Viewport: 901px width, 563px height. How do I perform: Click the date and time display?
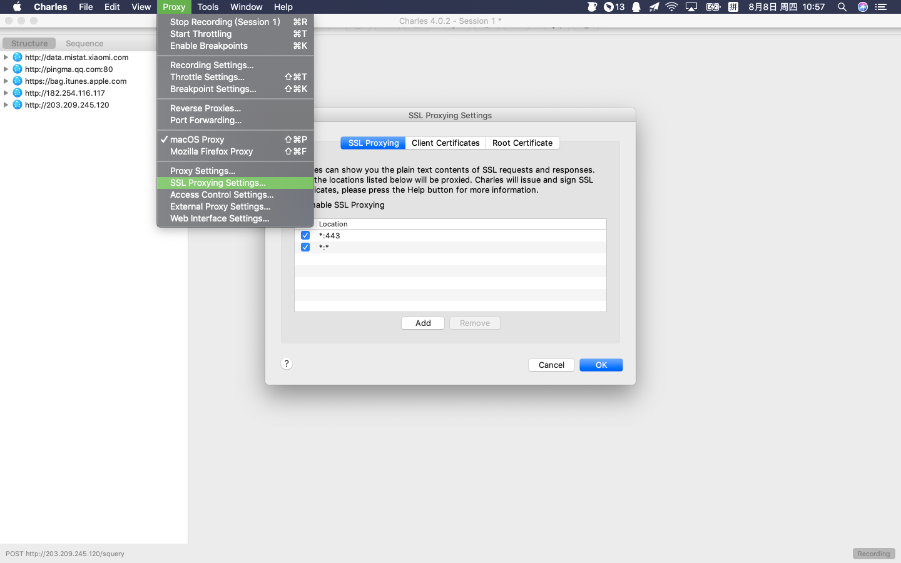coord(786,7)
